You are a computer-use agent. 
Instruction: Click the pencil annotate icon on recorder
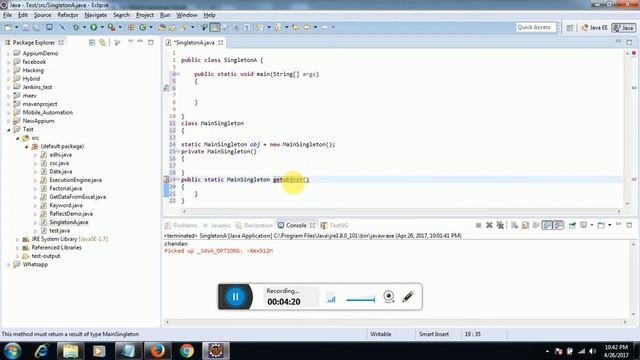click(408, 296)
